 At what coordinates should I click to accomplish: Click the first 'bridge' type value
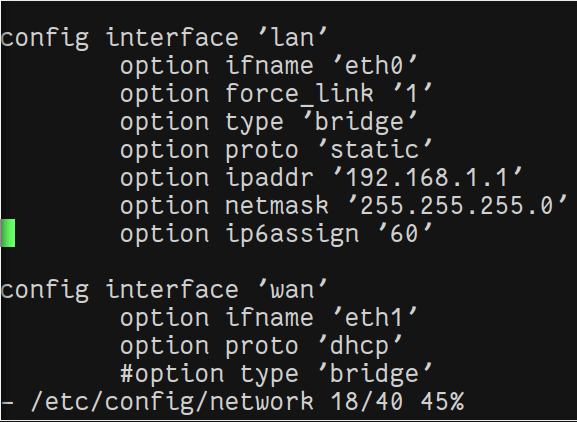point(361,122)
